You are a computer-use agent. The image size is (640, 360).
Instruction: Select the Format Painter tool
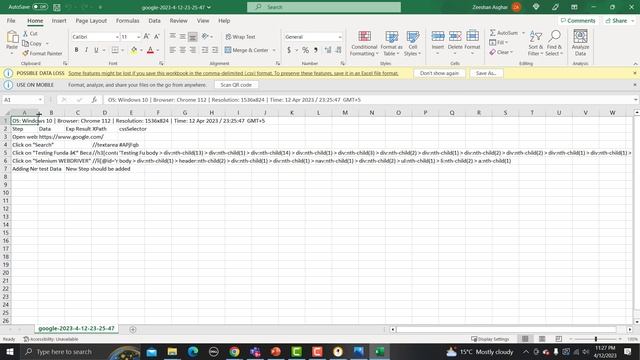(x=42, y=53)
